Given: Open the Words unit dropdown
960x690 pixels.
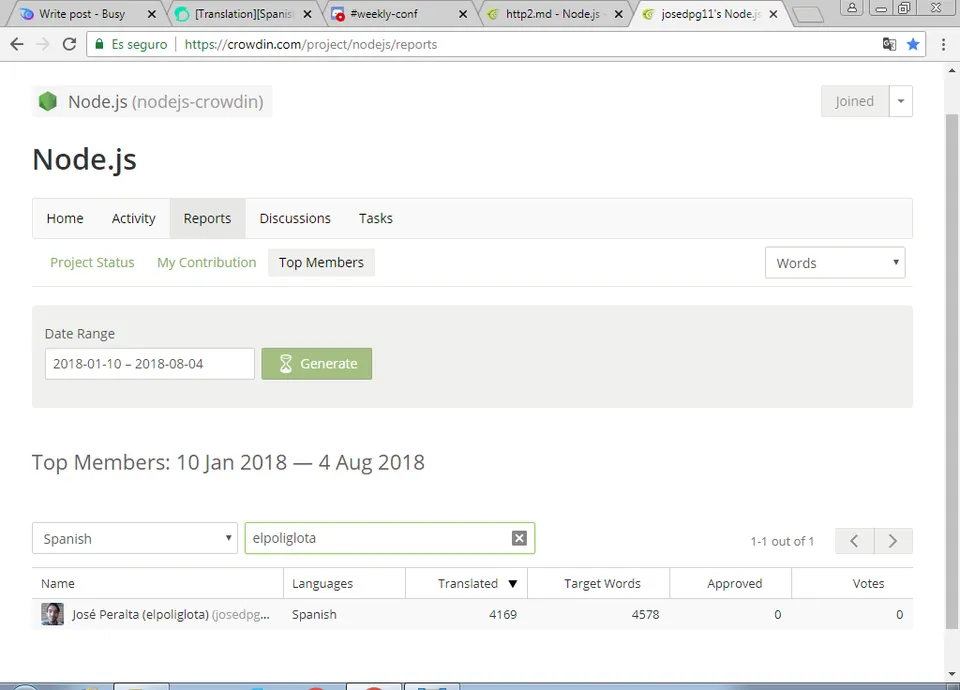Looking at the screenshot, I should click(x=835, y=263).
